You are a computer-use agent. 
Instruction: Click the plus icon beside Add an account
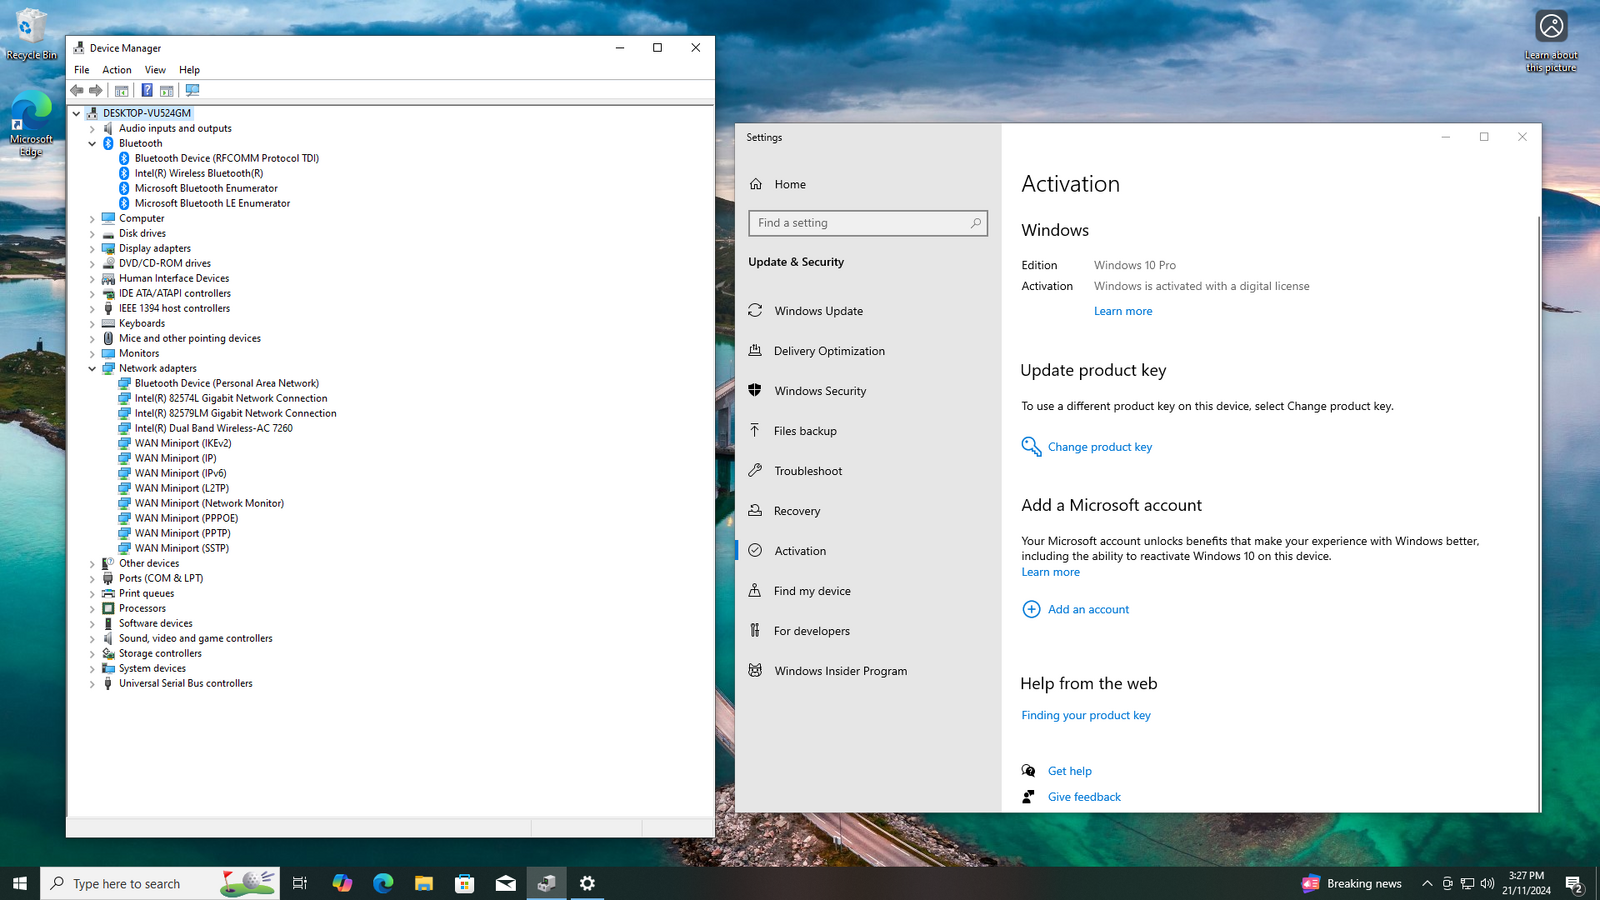[x=1031, y=609]
